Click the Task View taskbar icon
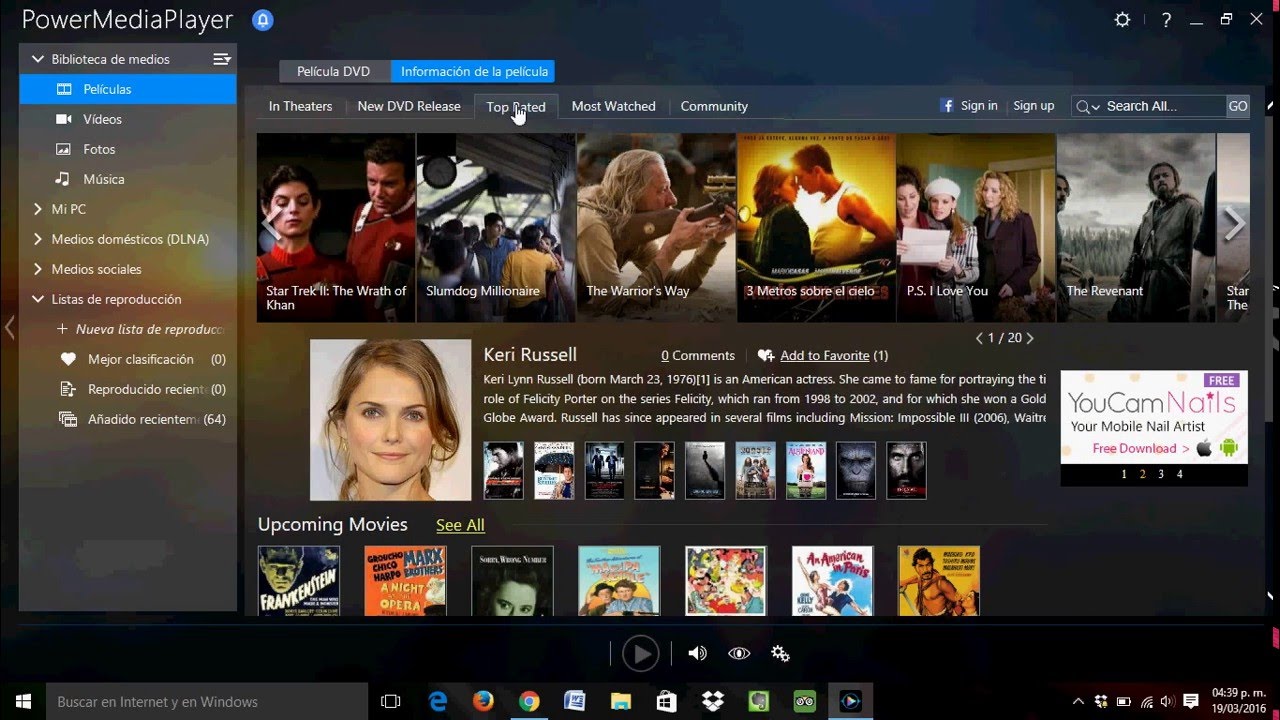The width and height of the screenshot is (1280, 720). (x=391, y=702)
